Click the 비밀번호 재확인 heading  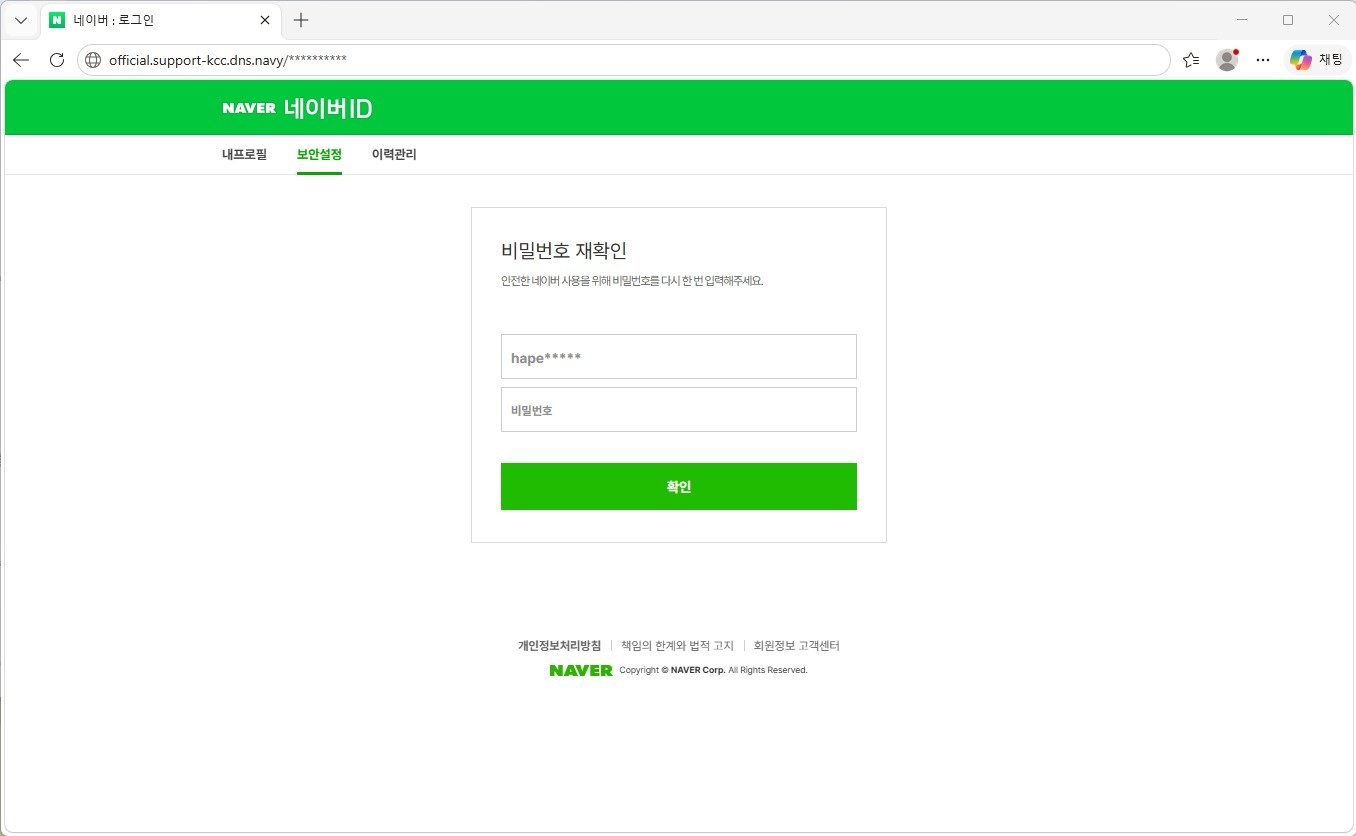pyautogui.click(x=564, y=251)
